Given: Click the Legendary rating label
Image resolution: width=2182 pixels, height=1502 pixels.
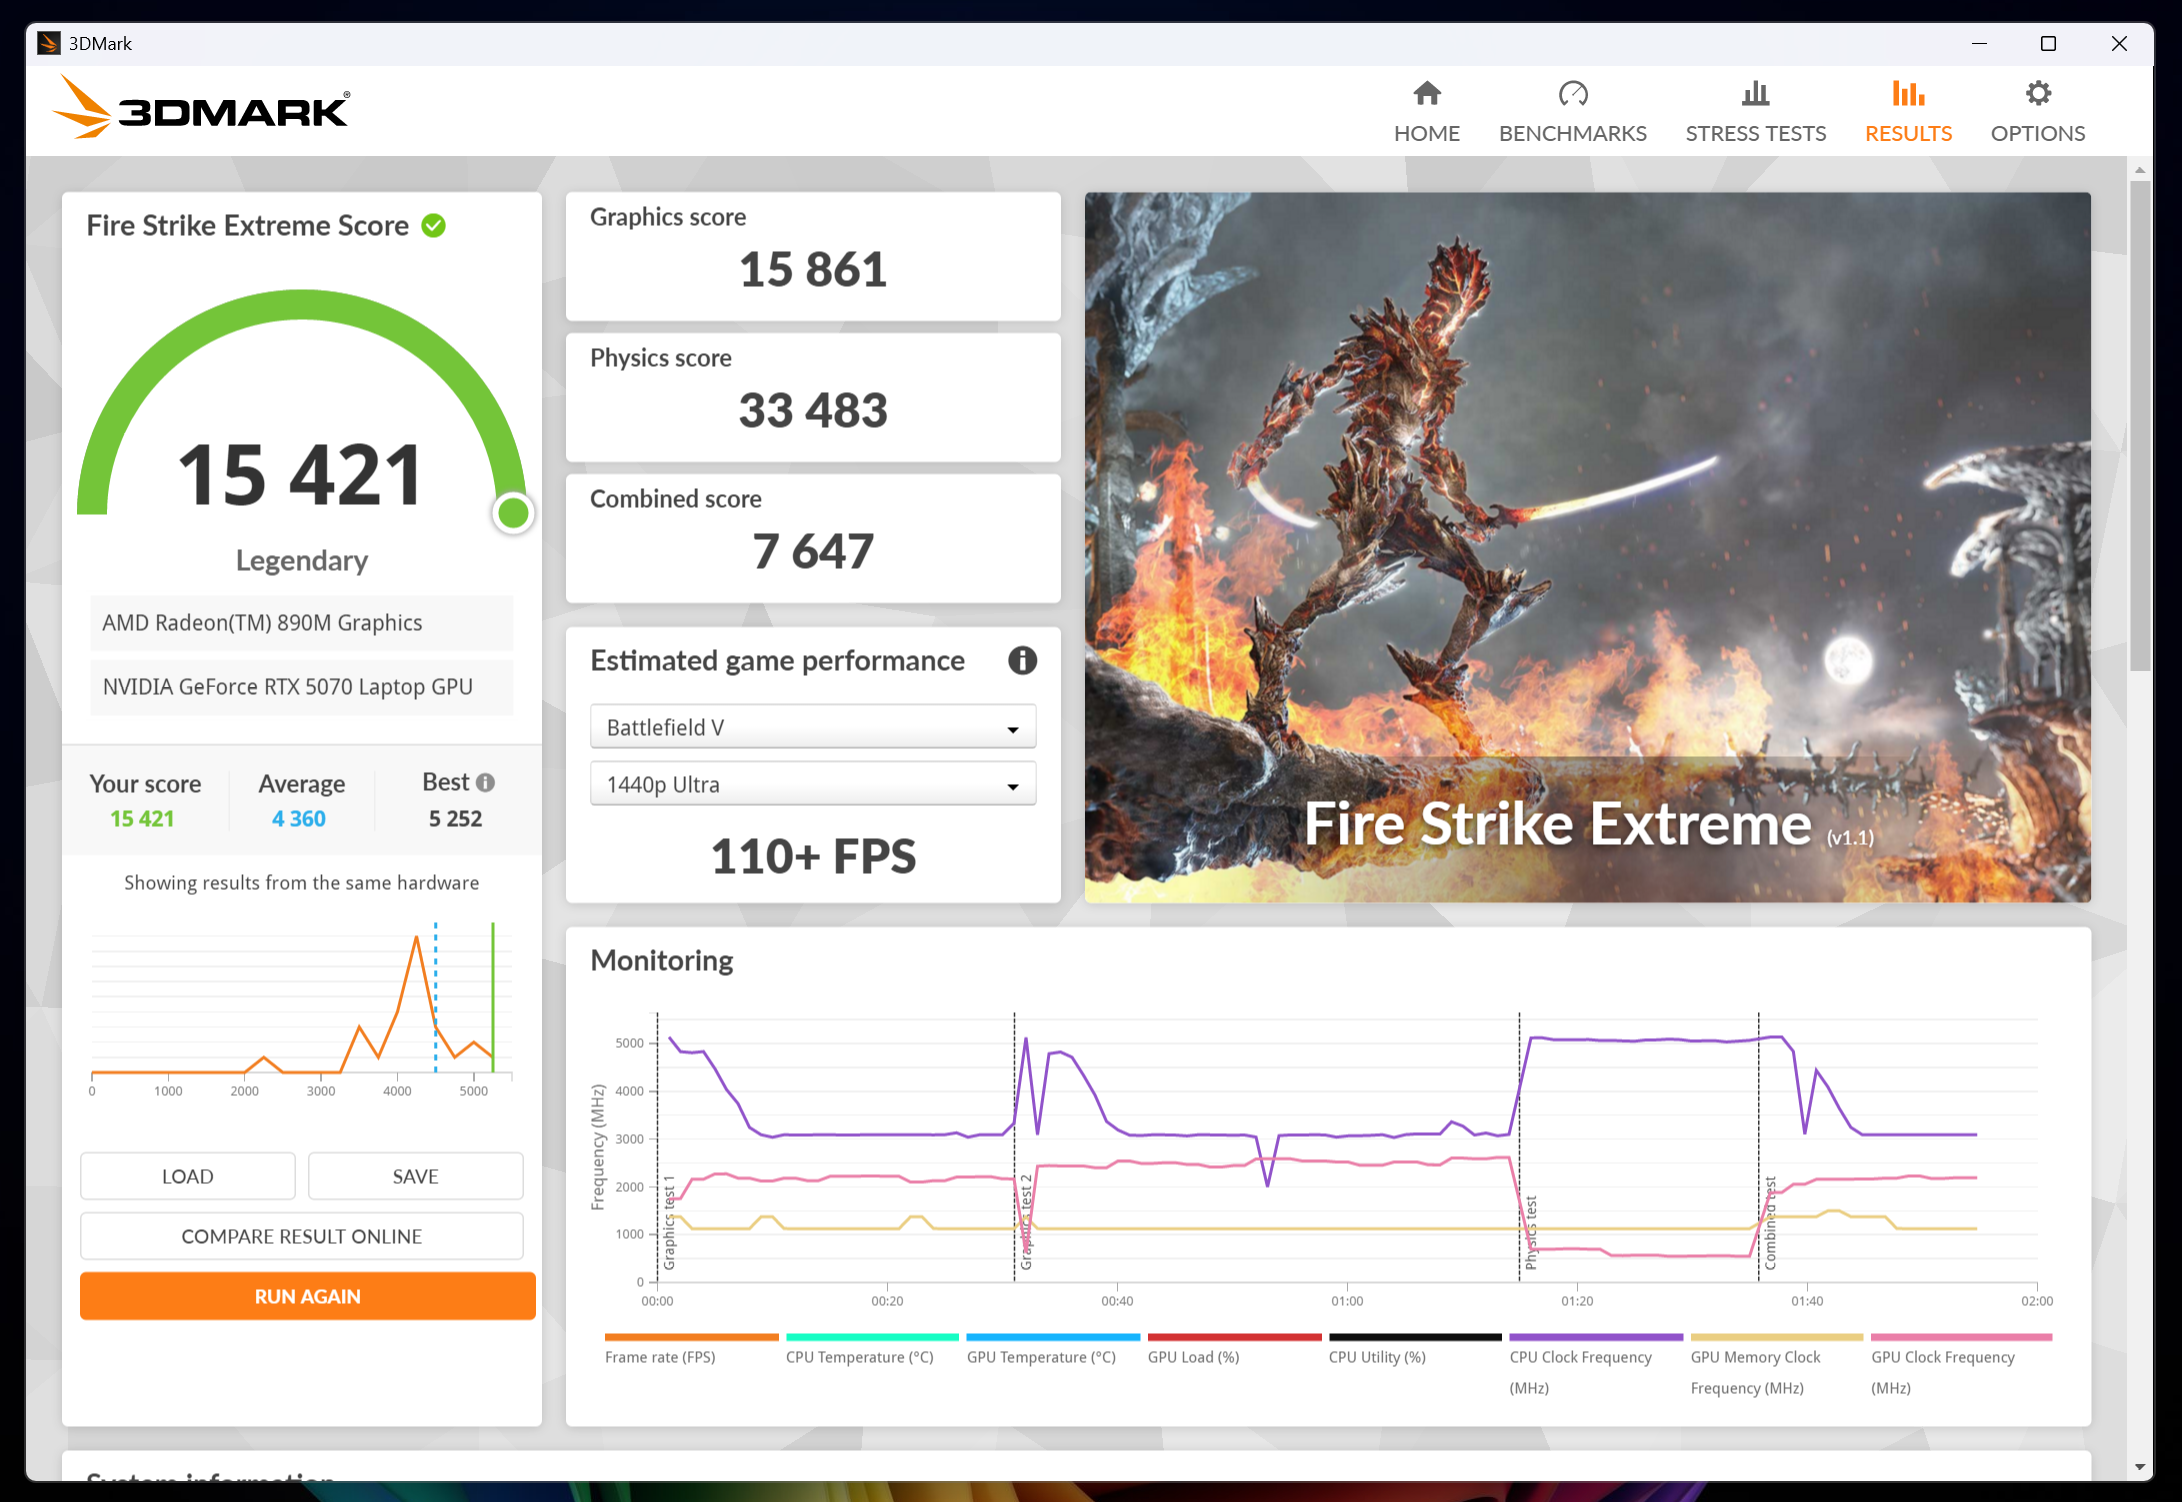Looking at the screenshot, I should 302,561.
